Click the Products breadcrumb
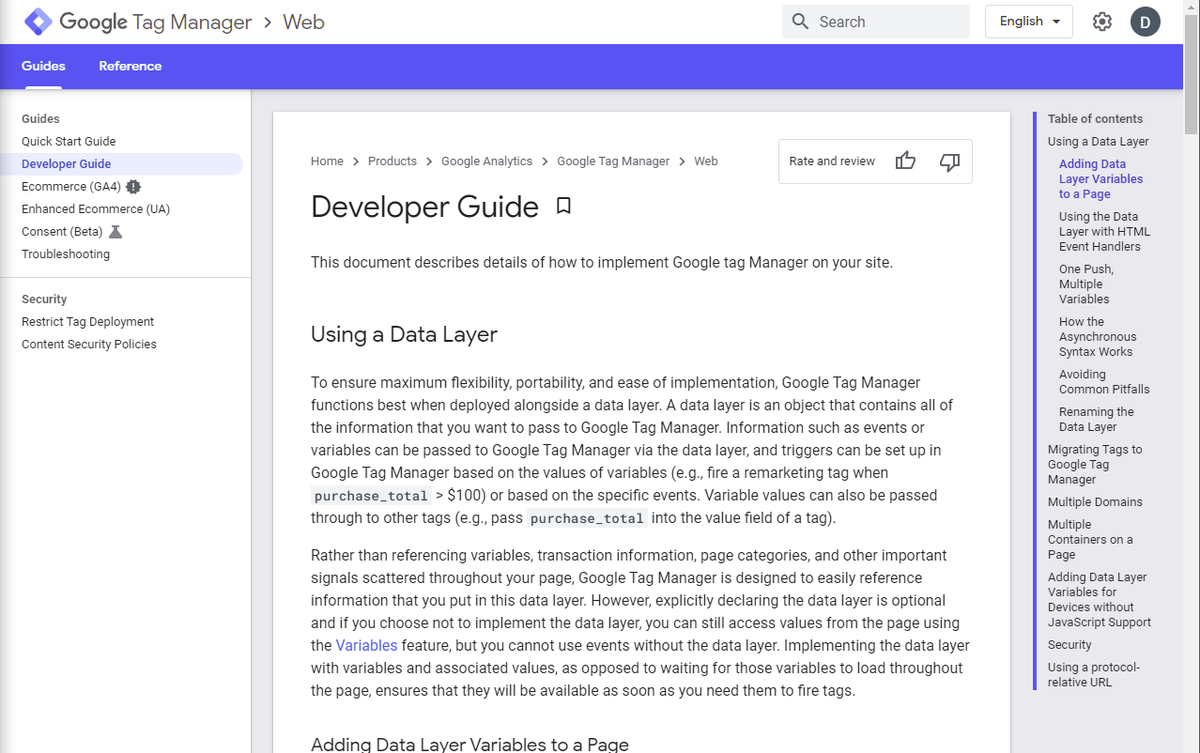 coord(392,161)
